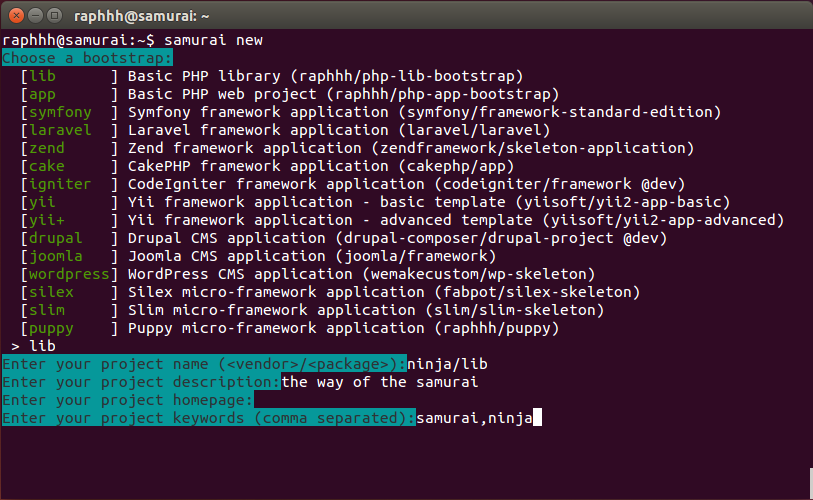This screenshot has width=813, height=500.
Task: Select the 'laravel' bootstrap key
Action: [60, 130]
